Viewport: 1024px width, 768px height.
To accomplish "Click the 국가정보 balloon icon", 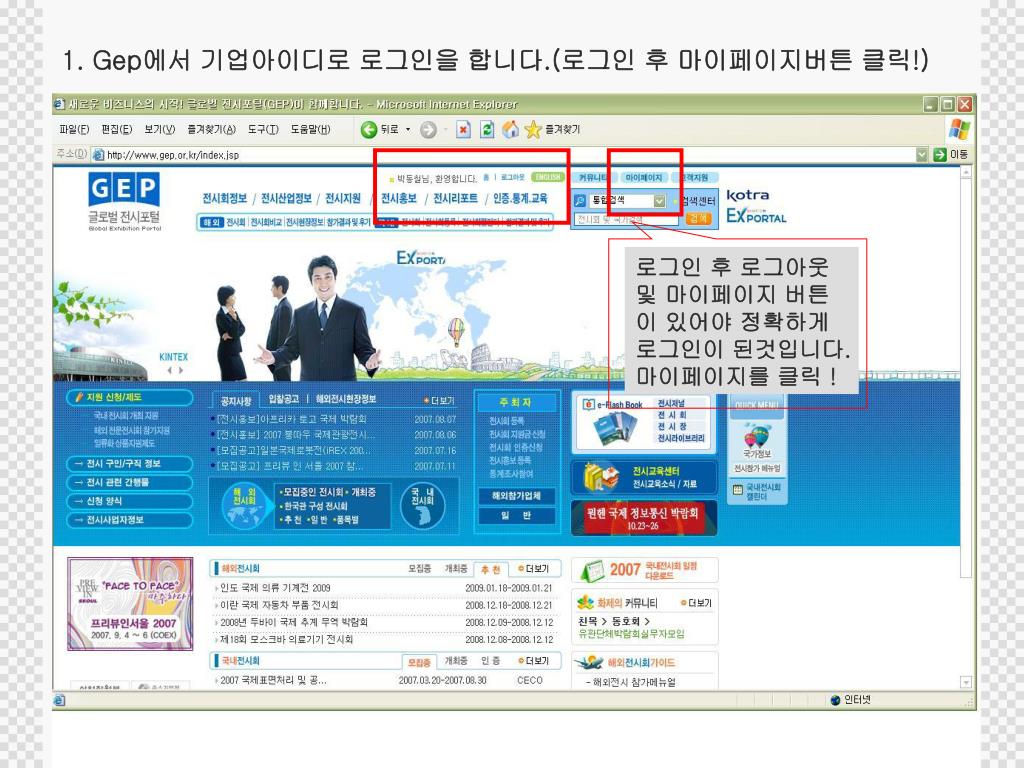I will pos(757,436).
